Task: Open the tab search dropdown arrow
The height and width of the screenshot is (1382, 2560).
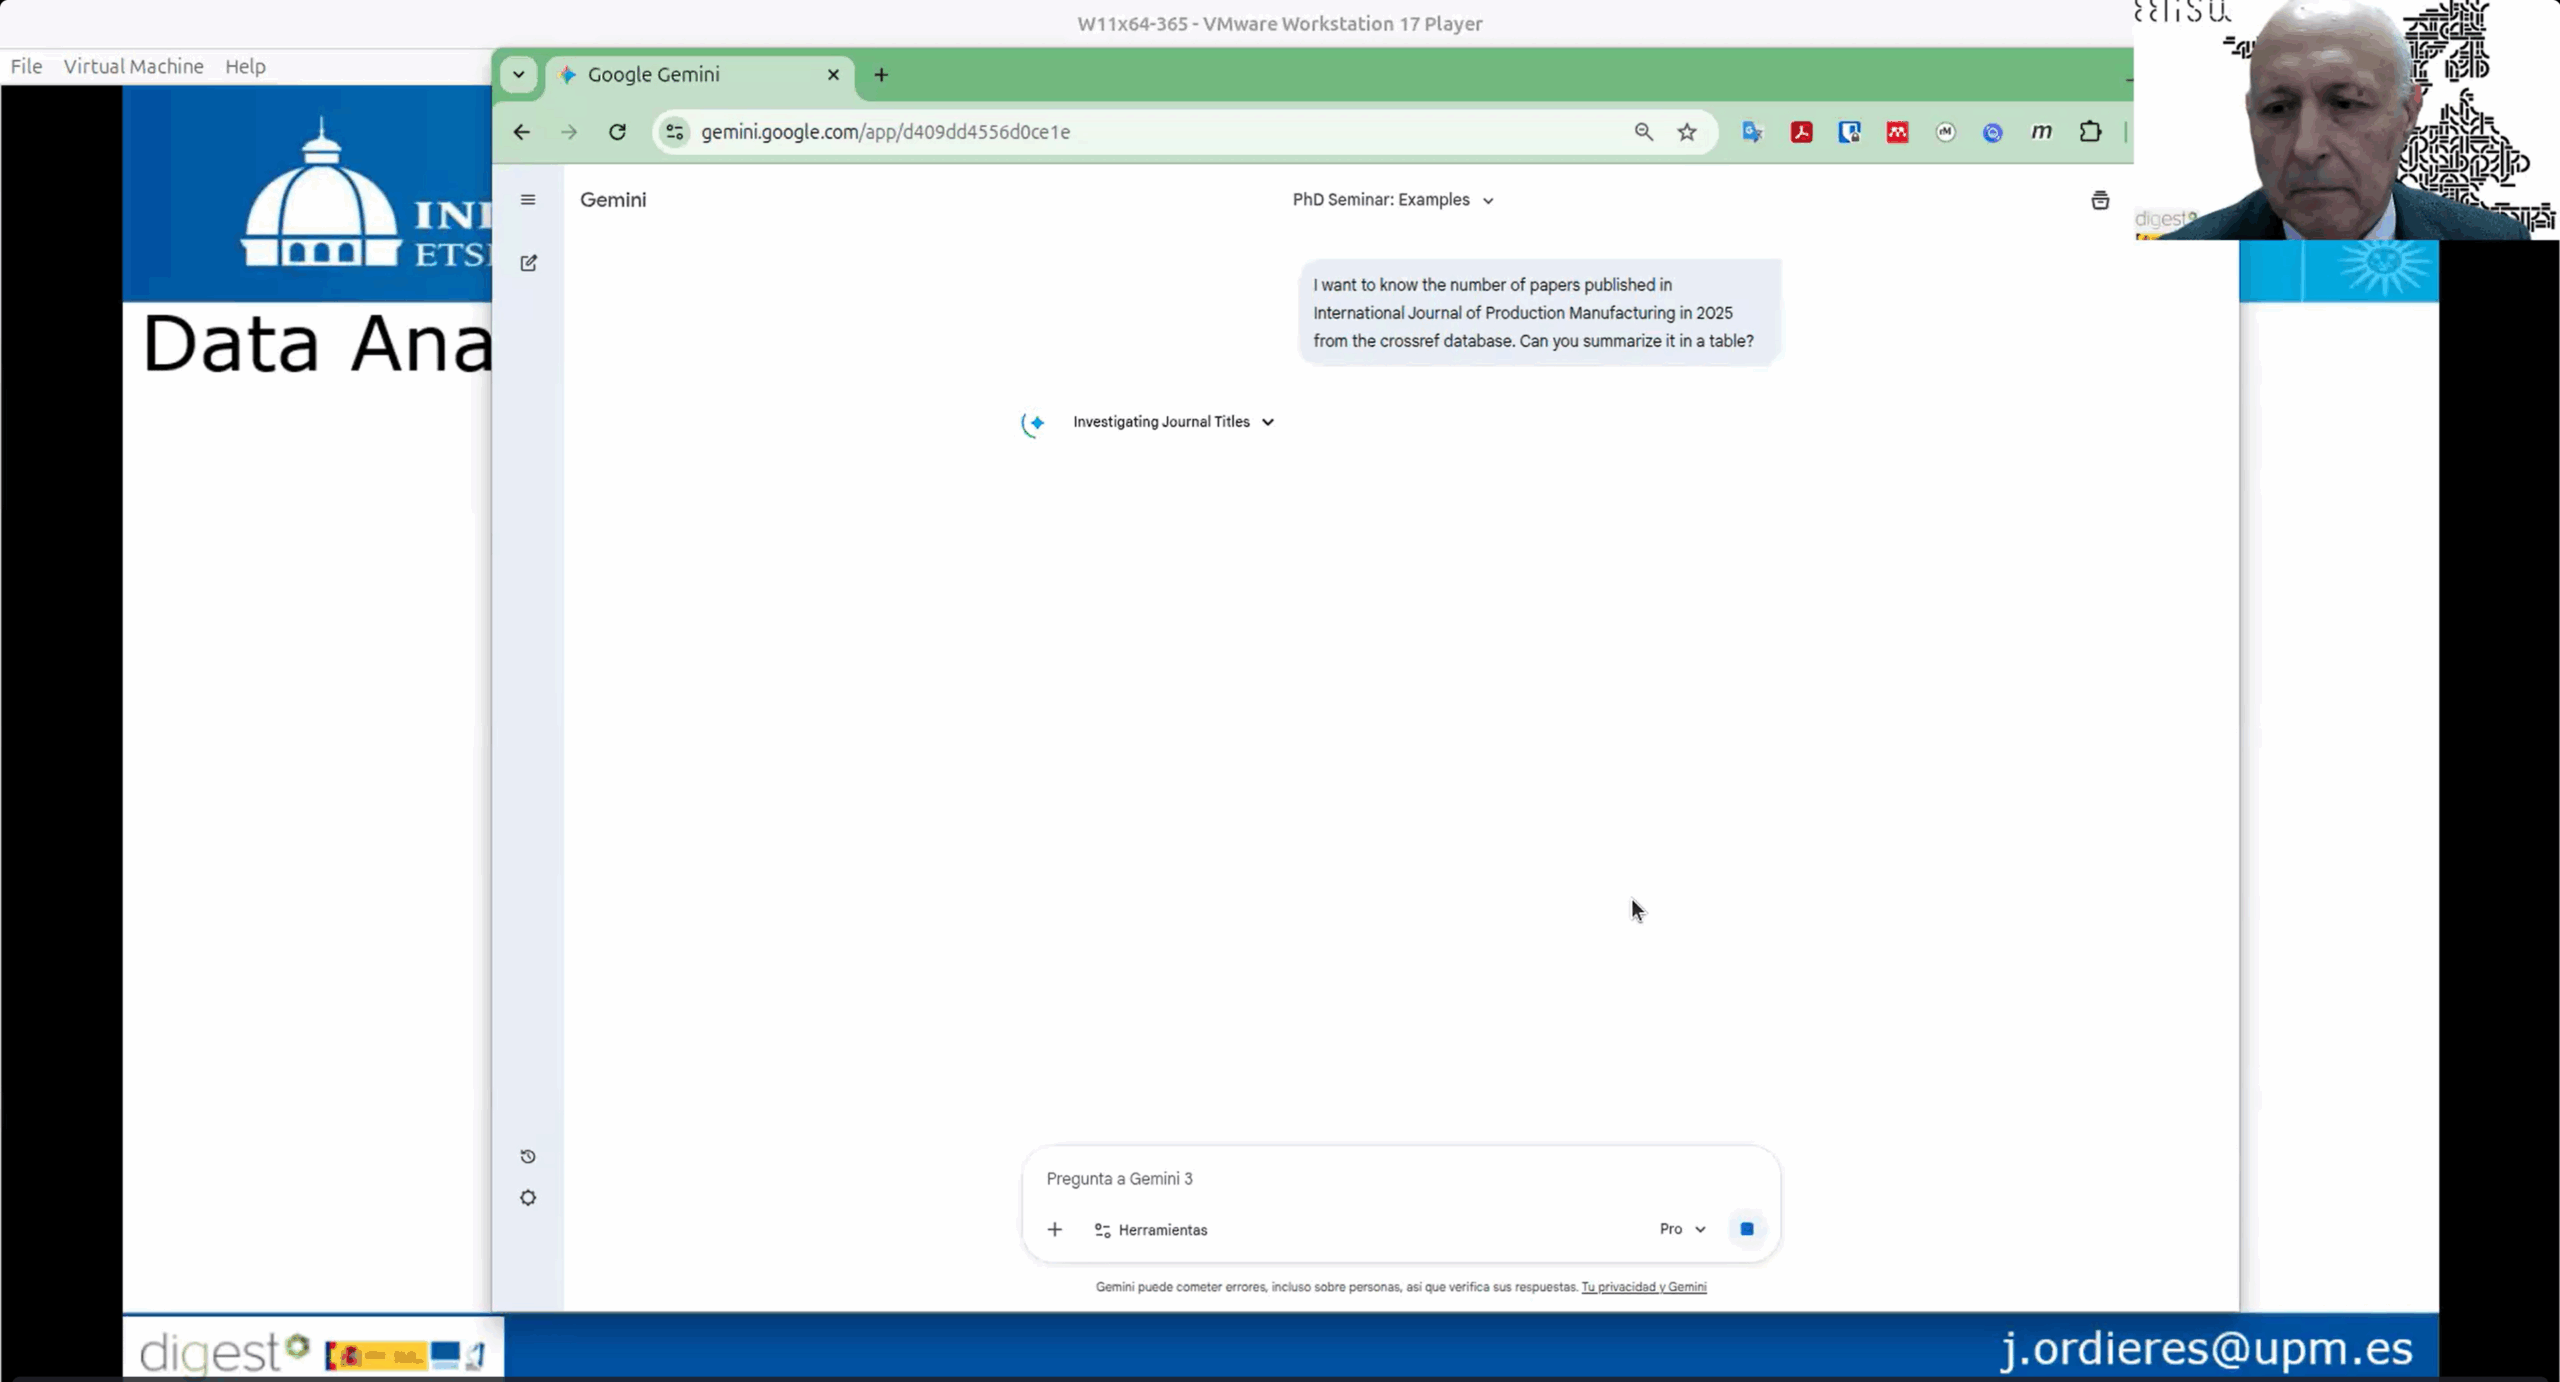Action: [x=518, y=75]
